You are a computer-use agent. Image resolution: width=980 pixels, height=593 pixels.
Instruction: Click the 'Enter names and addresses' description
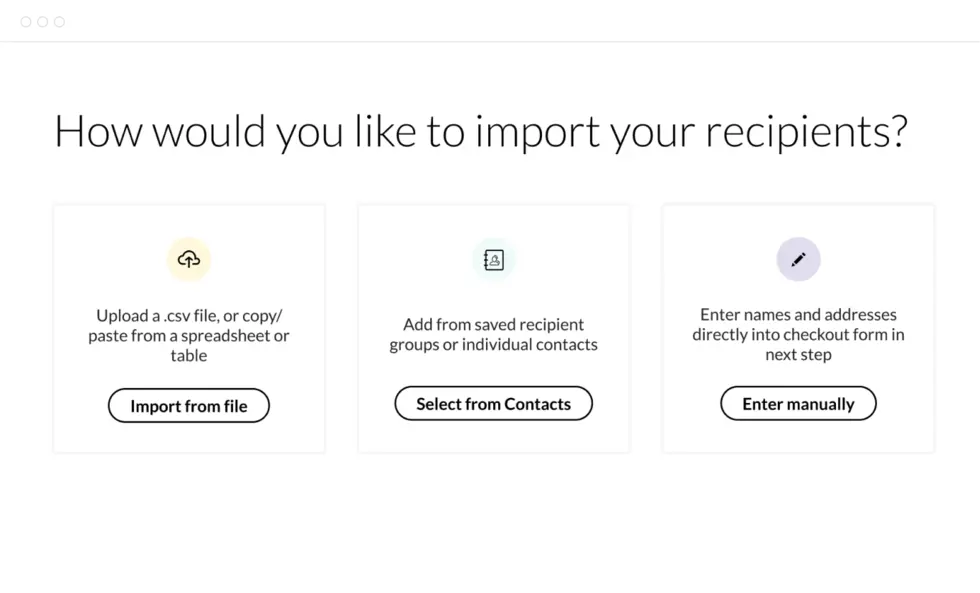[x=798, y=334]
